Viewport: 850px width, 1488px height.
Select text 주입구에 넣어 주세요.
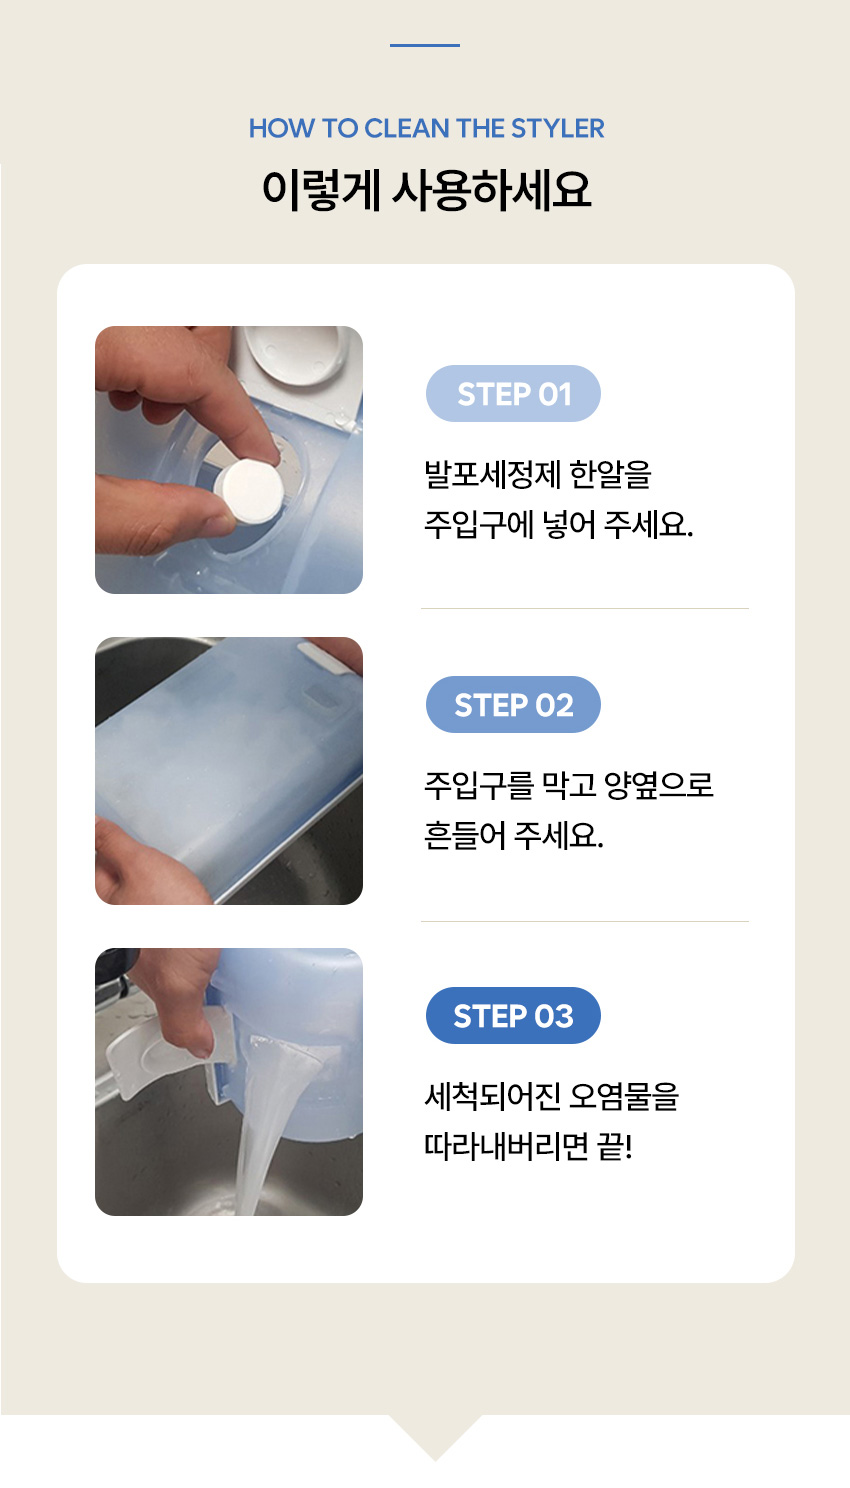pyautogui.click(x=559, y=524)
